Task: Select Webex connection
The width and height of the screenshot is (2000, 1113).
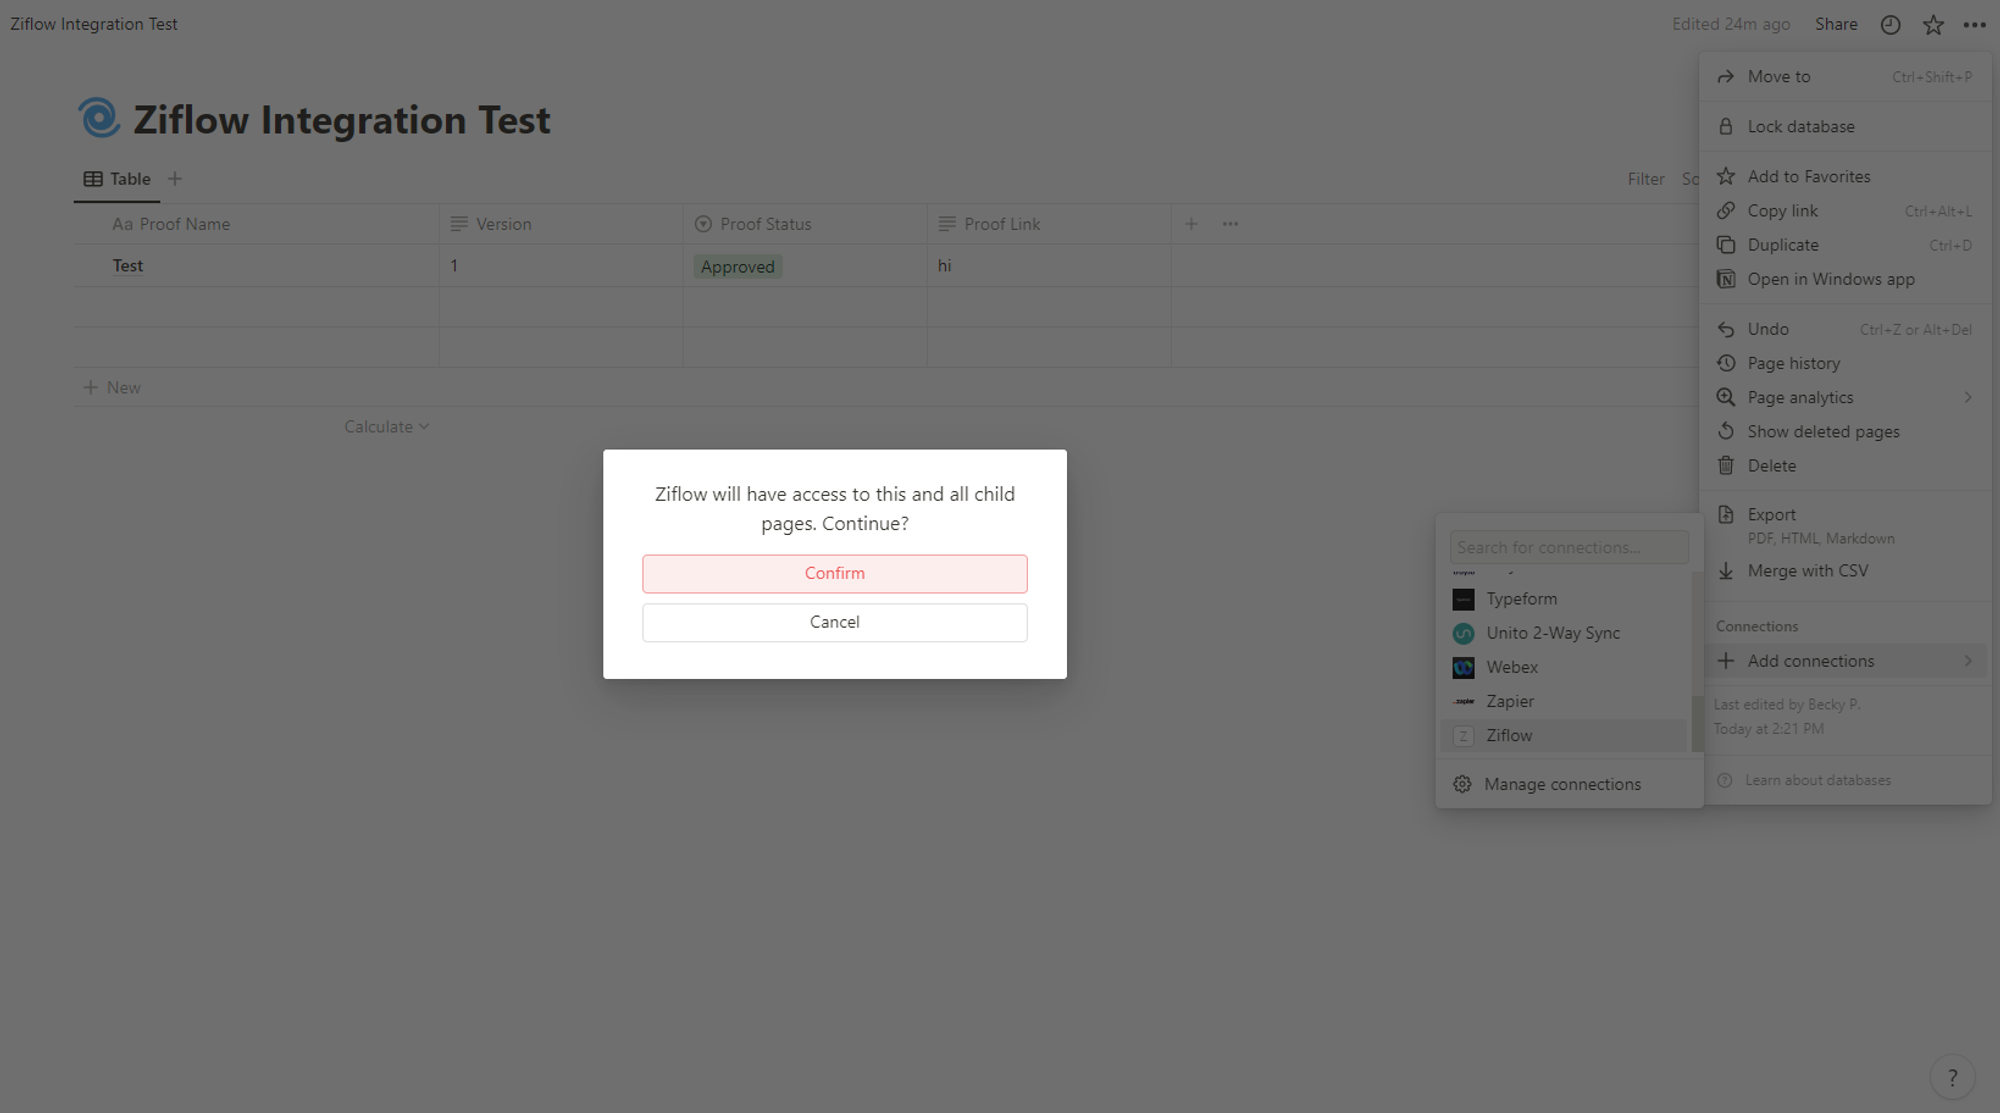Action: [1563, 667]
